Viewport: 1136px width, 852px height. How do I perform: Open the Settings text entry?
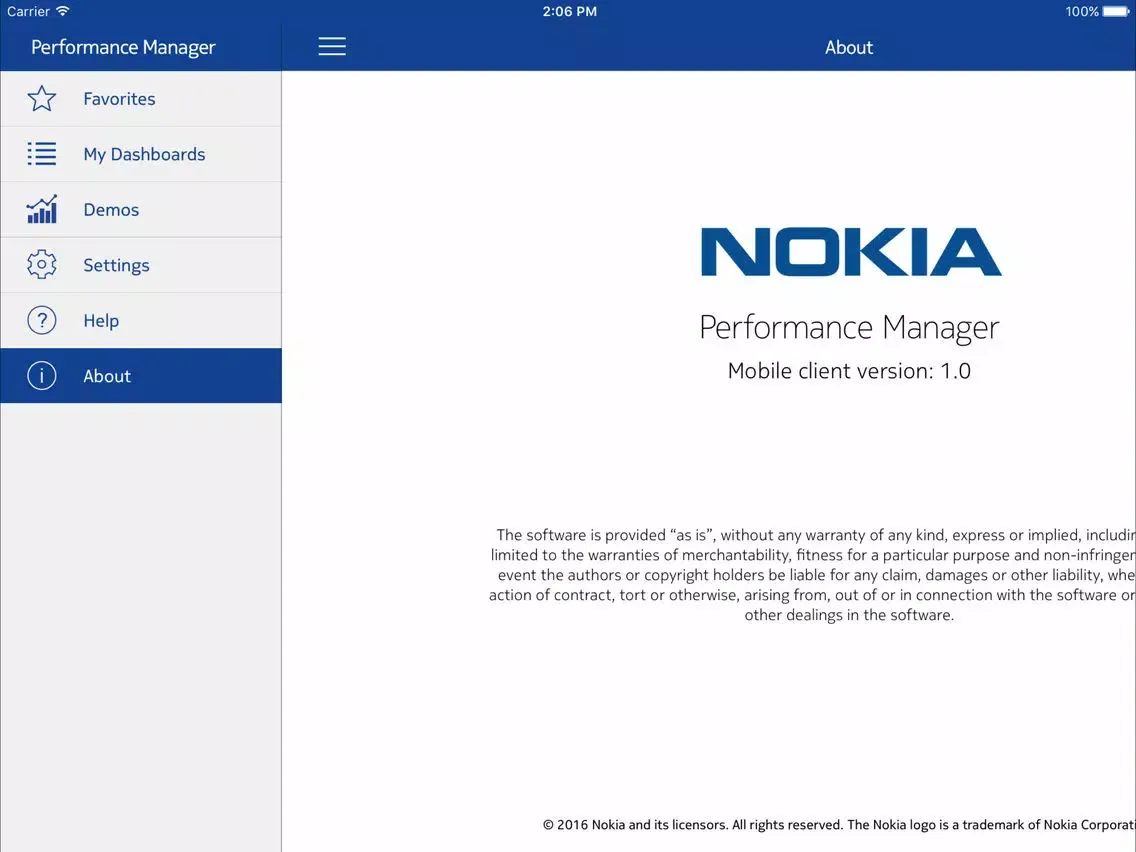coord(116,265)
